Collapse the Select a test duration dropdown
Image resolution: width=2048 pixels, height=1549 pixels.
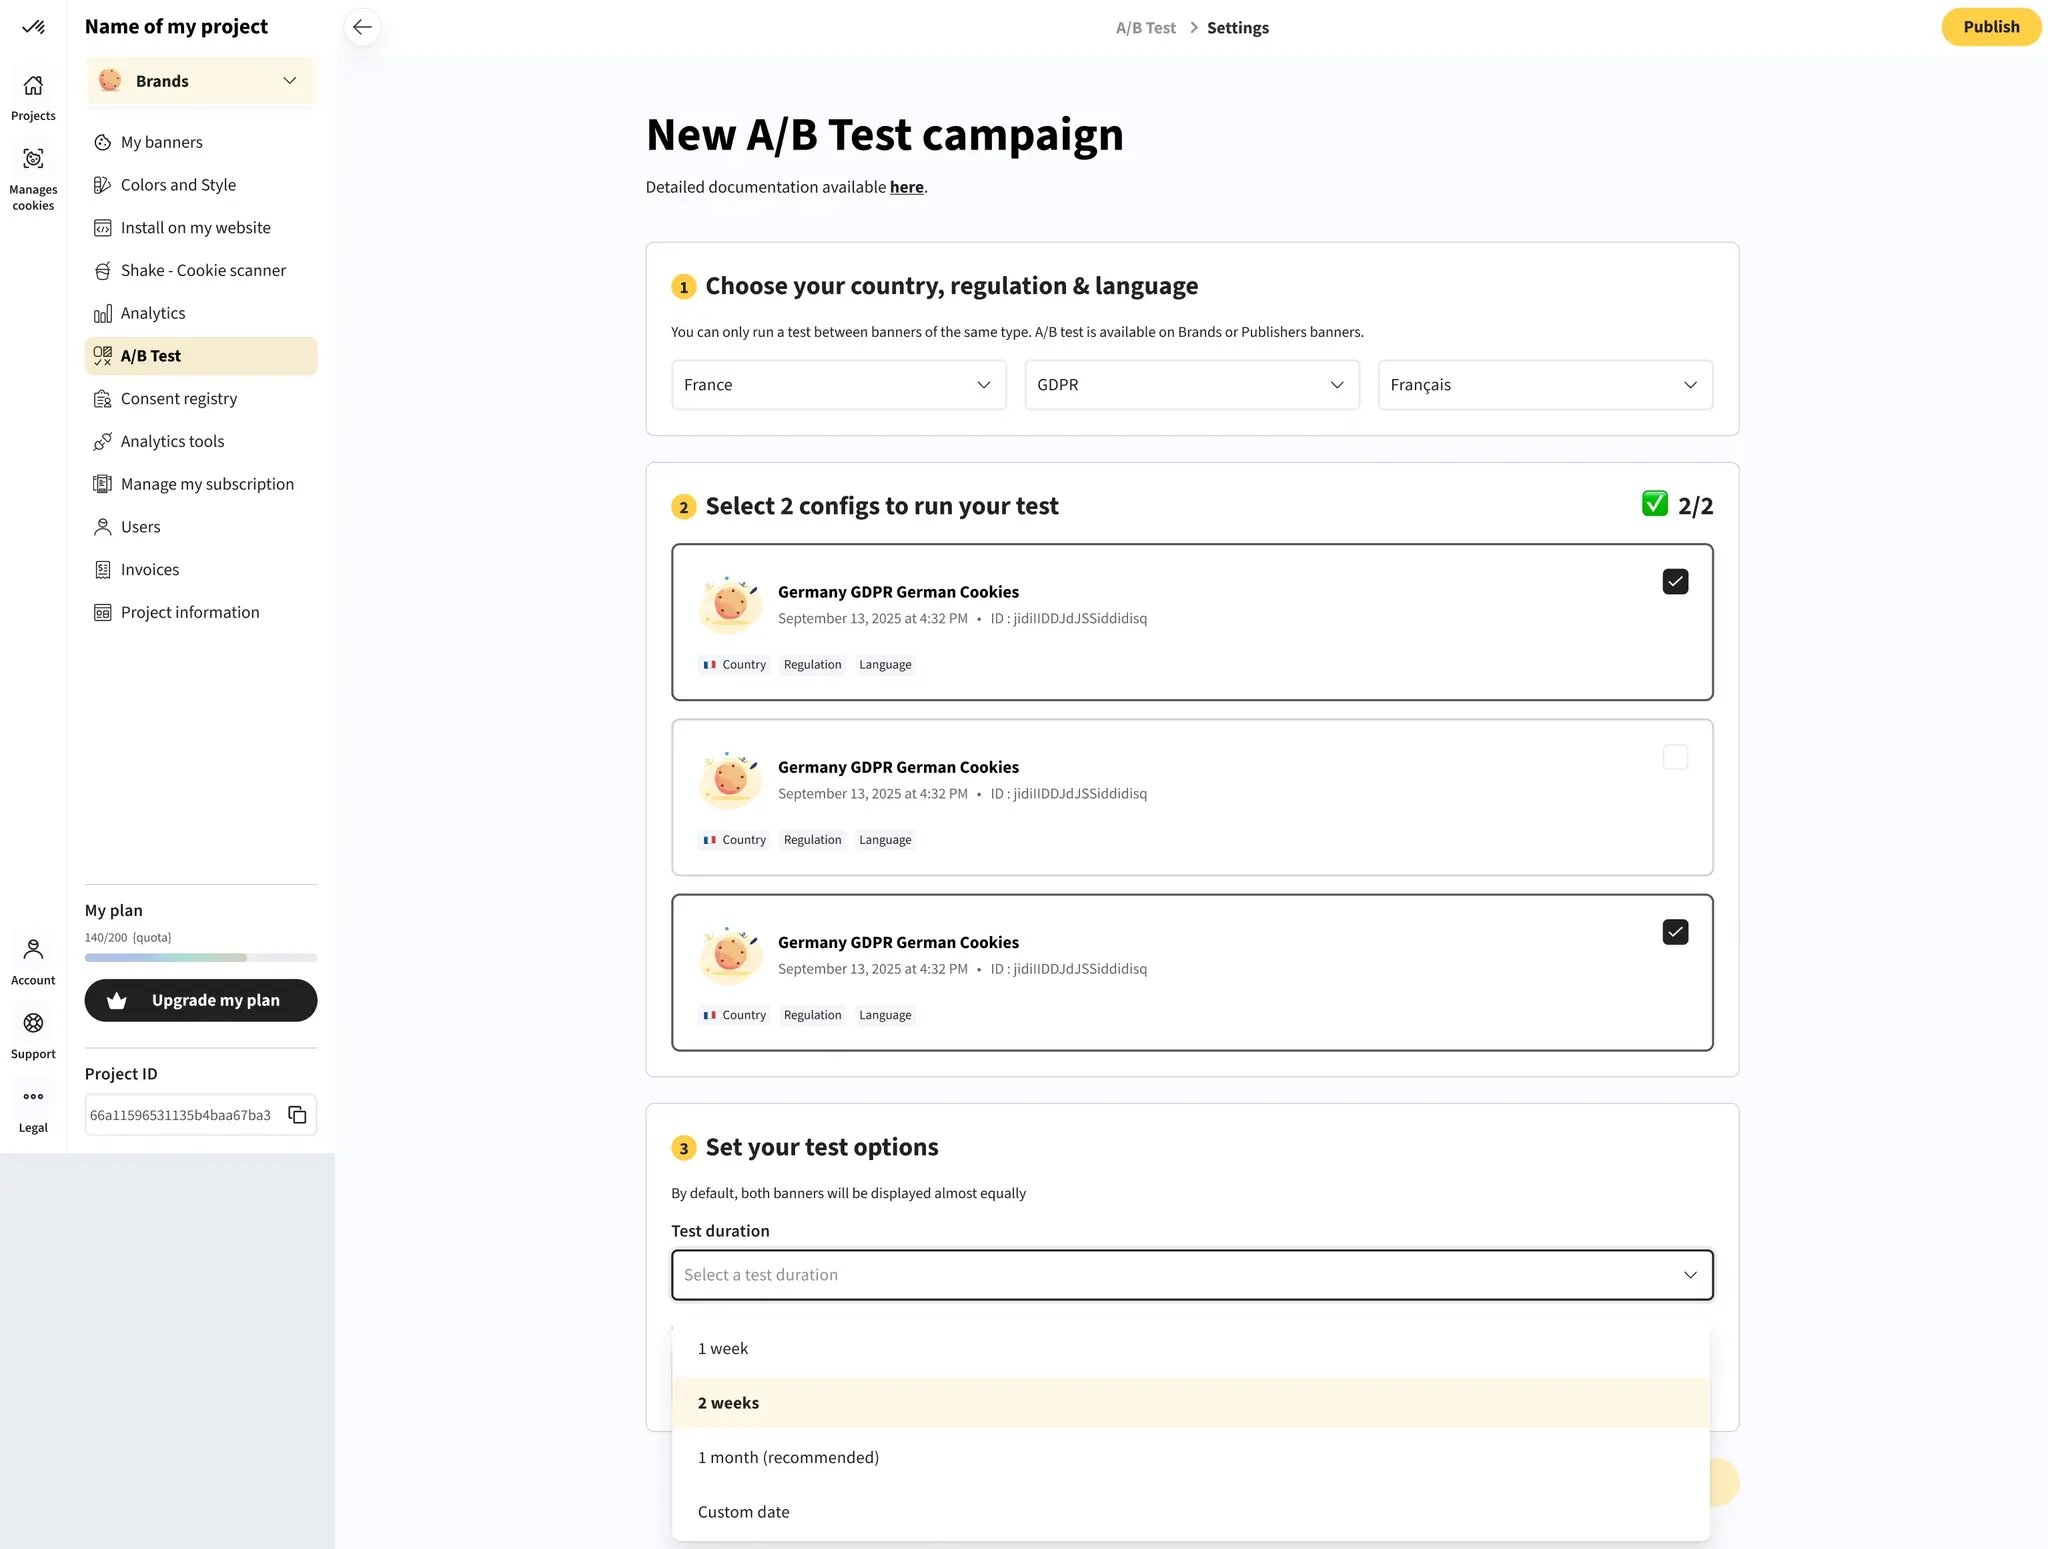pyautogui.click(x=1192, y=1275)
